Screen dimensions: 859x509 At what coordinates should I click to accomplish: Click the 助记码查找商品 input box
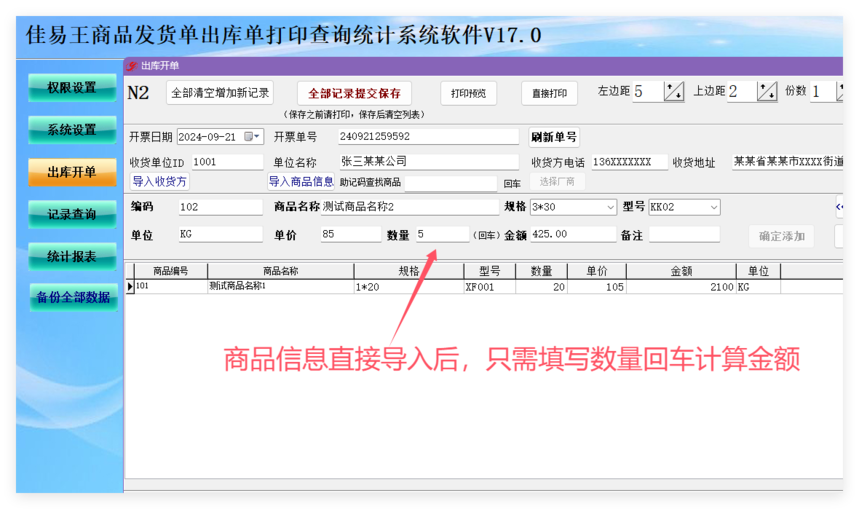pyautogui.click(x=450, y=183)
